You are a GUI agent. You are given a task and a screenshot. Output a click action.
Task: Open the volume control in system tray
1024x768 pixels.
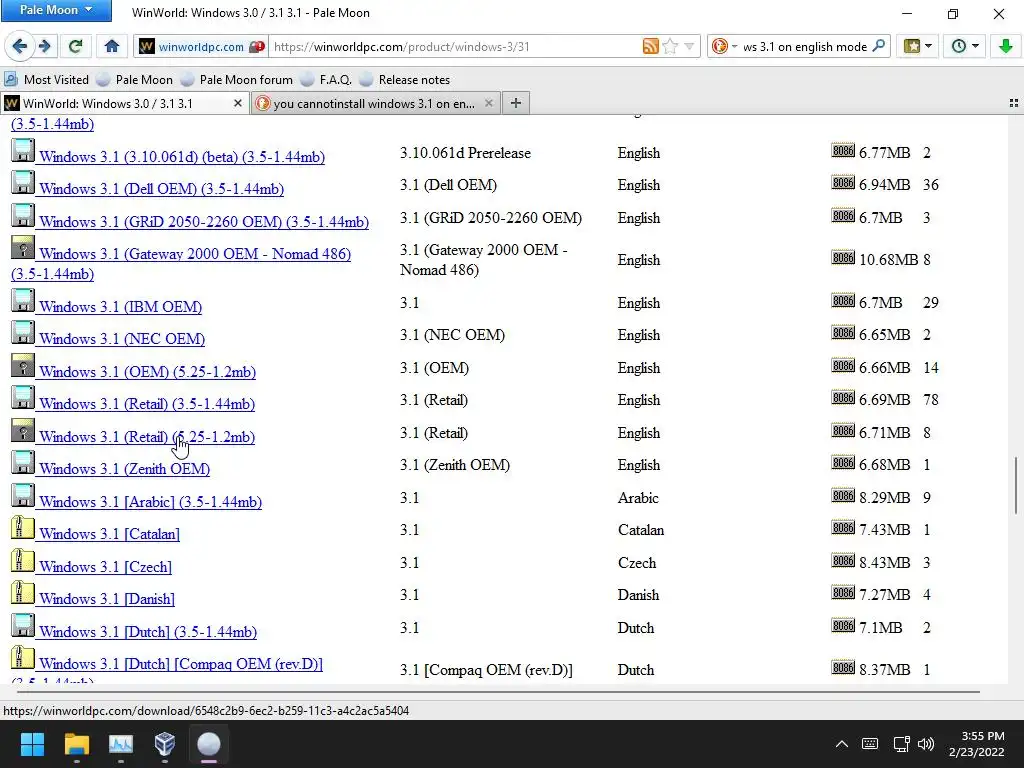[925, 744]
